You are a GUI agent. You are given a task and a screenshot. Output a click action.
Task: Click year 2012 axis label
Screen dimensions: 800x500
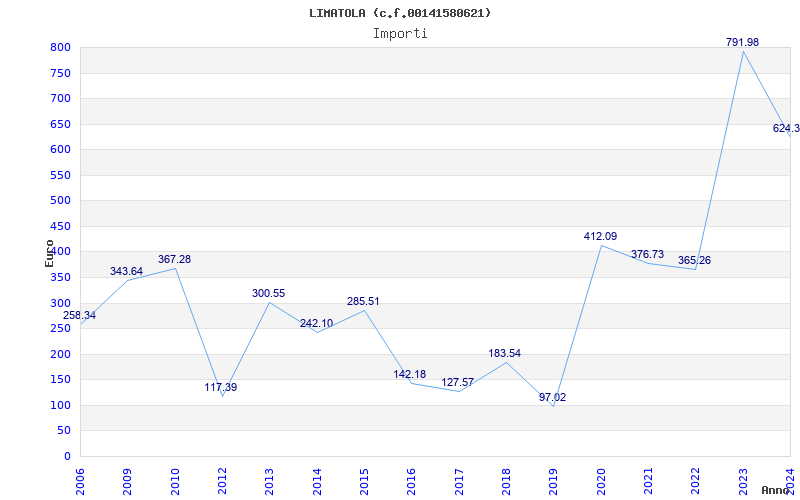(222, 482)
